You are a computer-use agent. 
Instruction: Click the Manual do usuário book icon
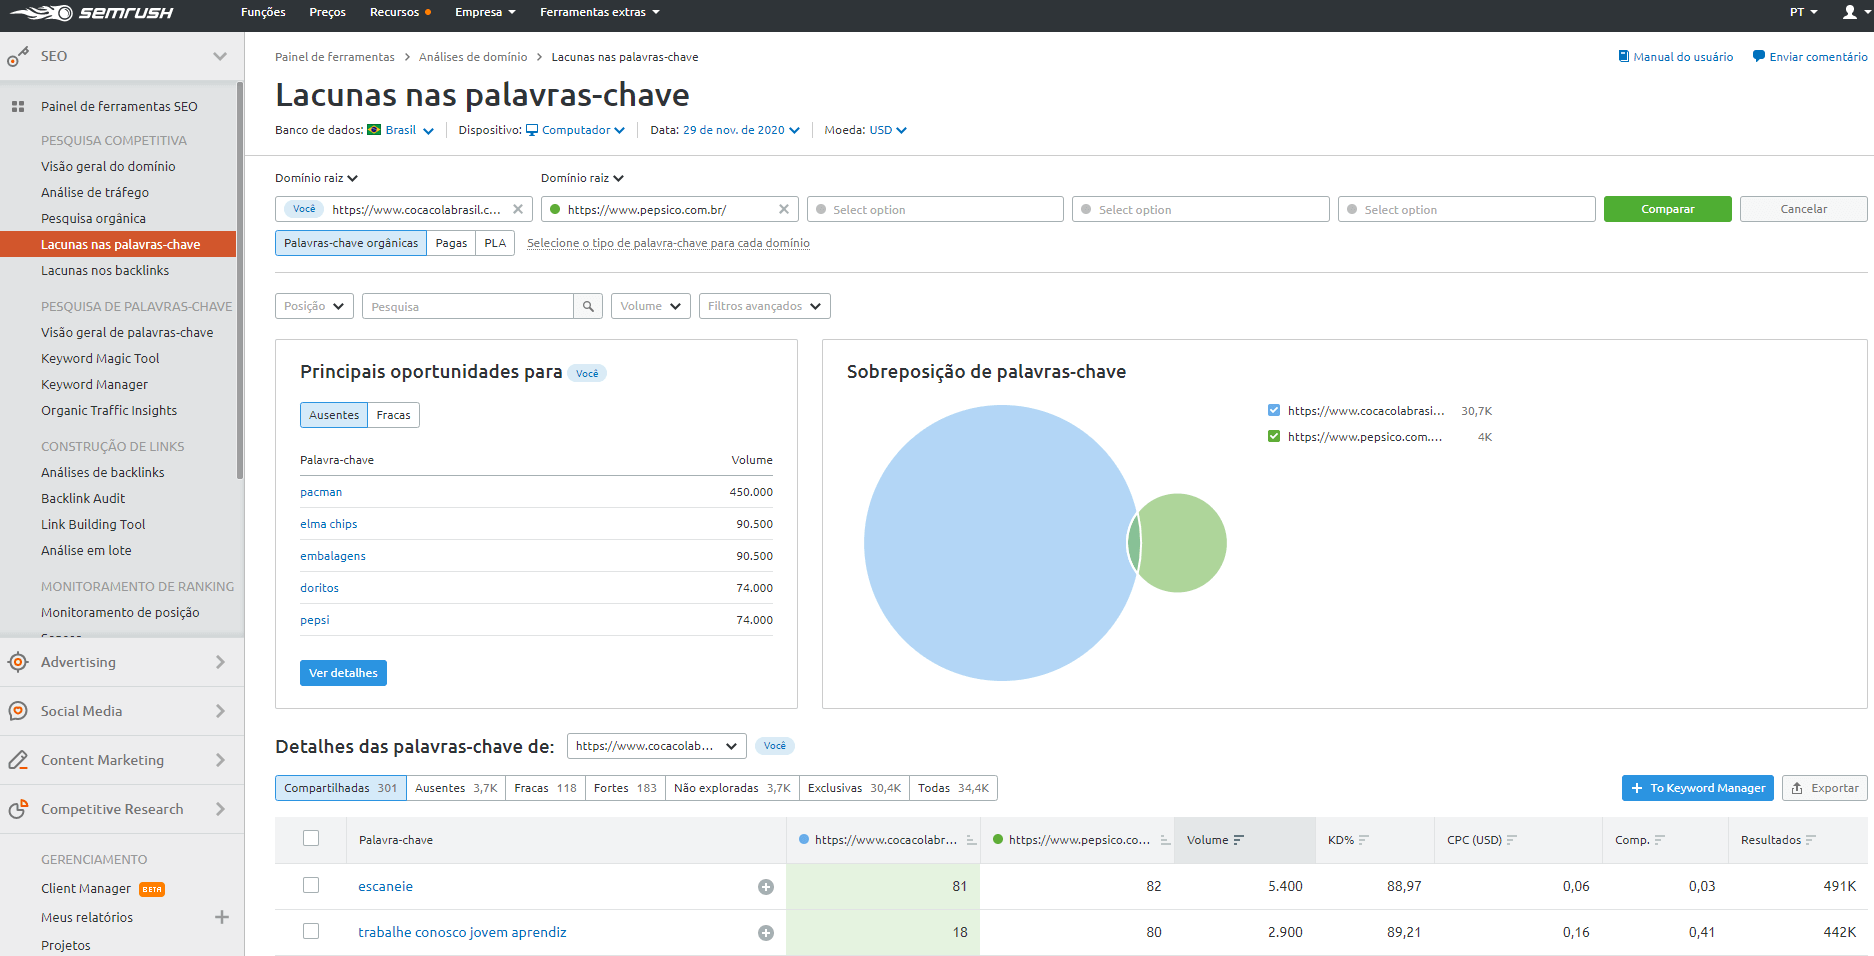pos(1624,56)
